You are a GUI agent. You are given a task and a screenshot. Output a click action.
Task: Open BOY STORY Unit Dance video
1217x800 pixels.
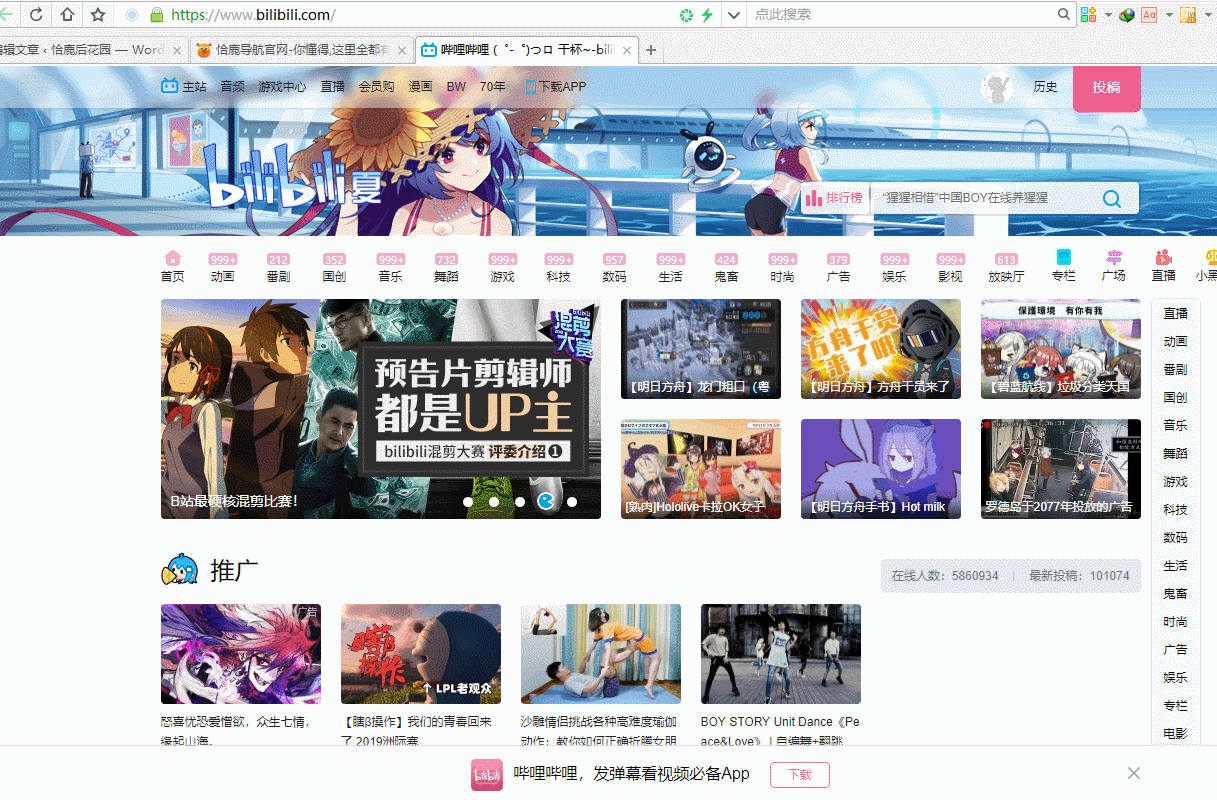[780, 654]
